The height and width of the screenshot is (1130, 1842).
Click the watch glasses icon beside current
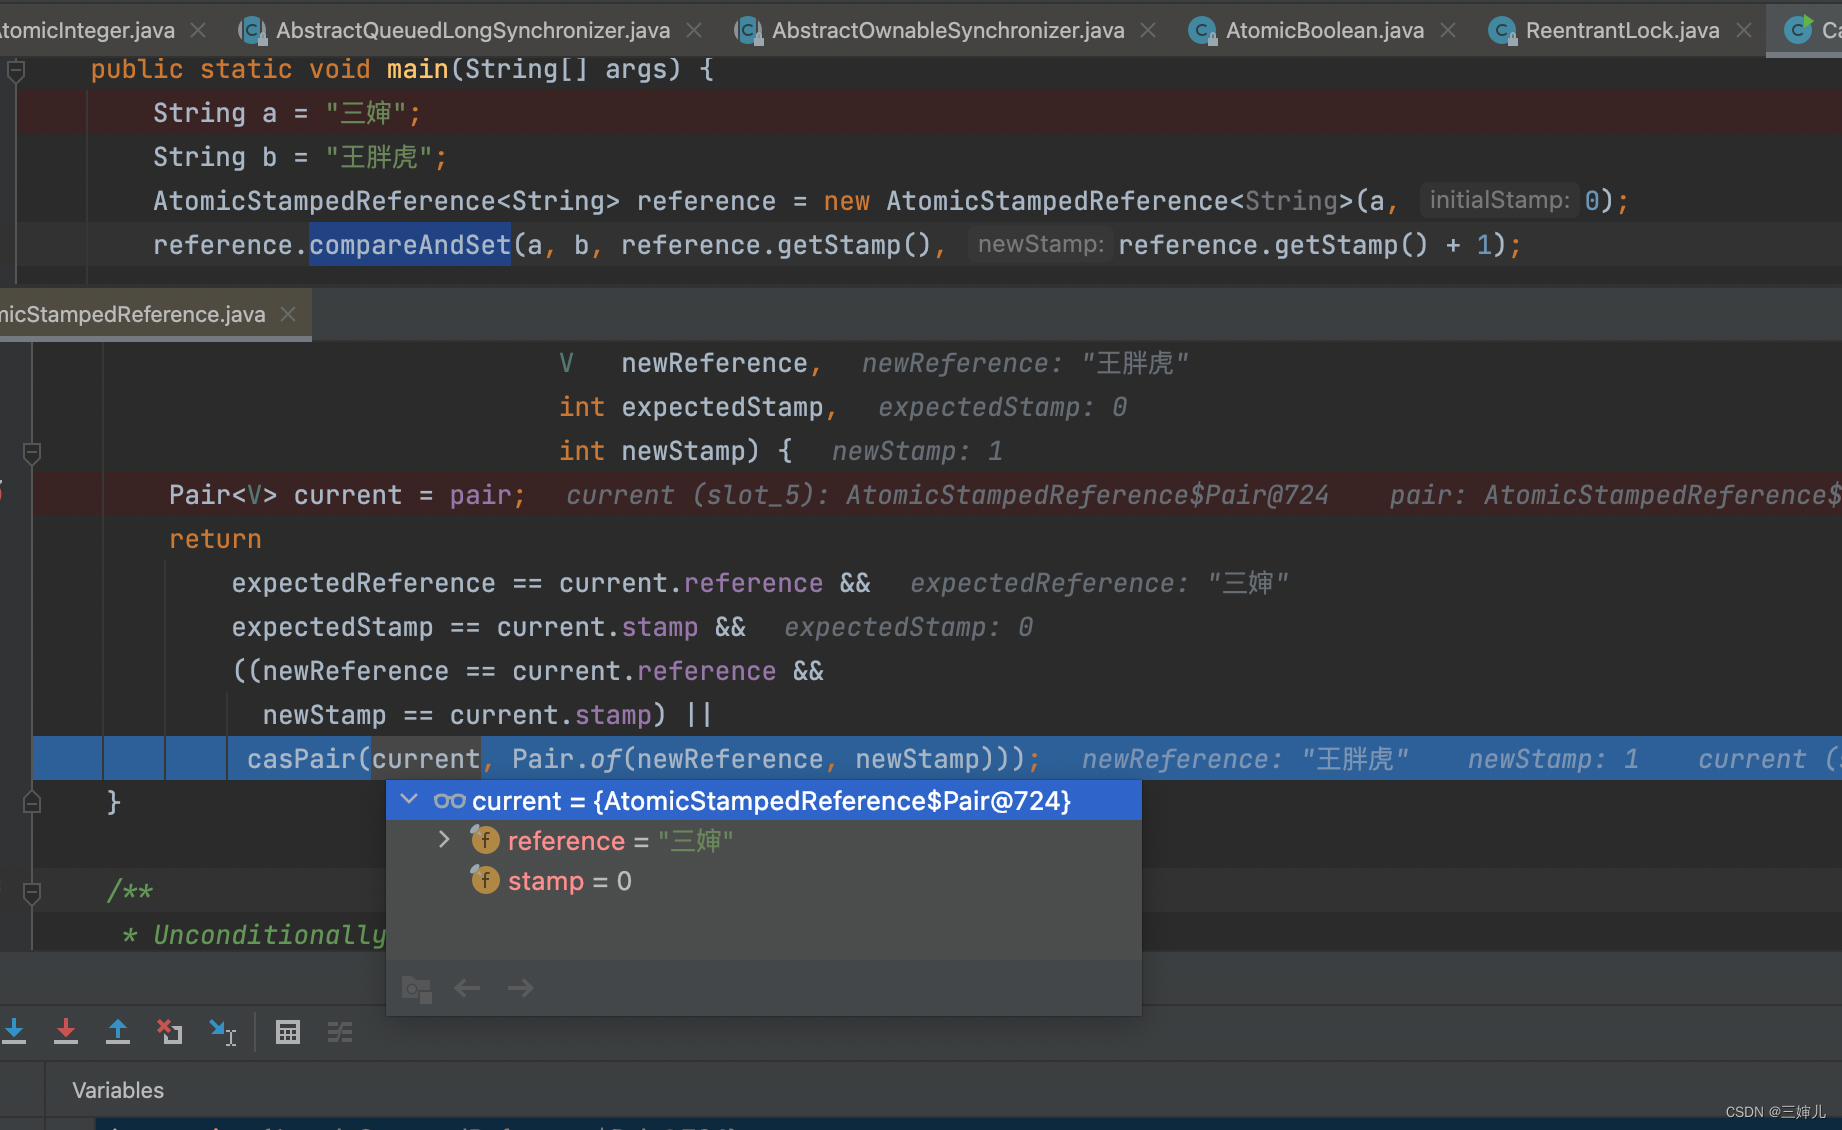pyautogui.click(x=450, y=801)
